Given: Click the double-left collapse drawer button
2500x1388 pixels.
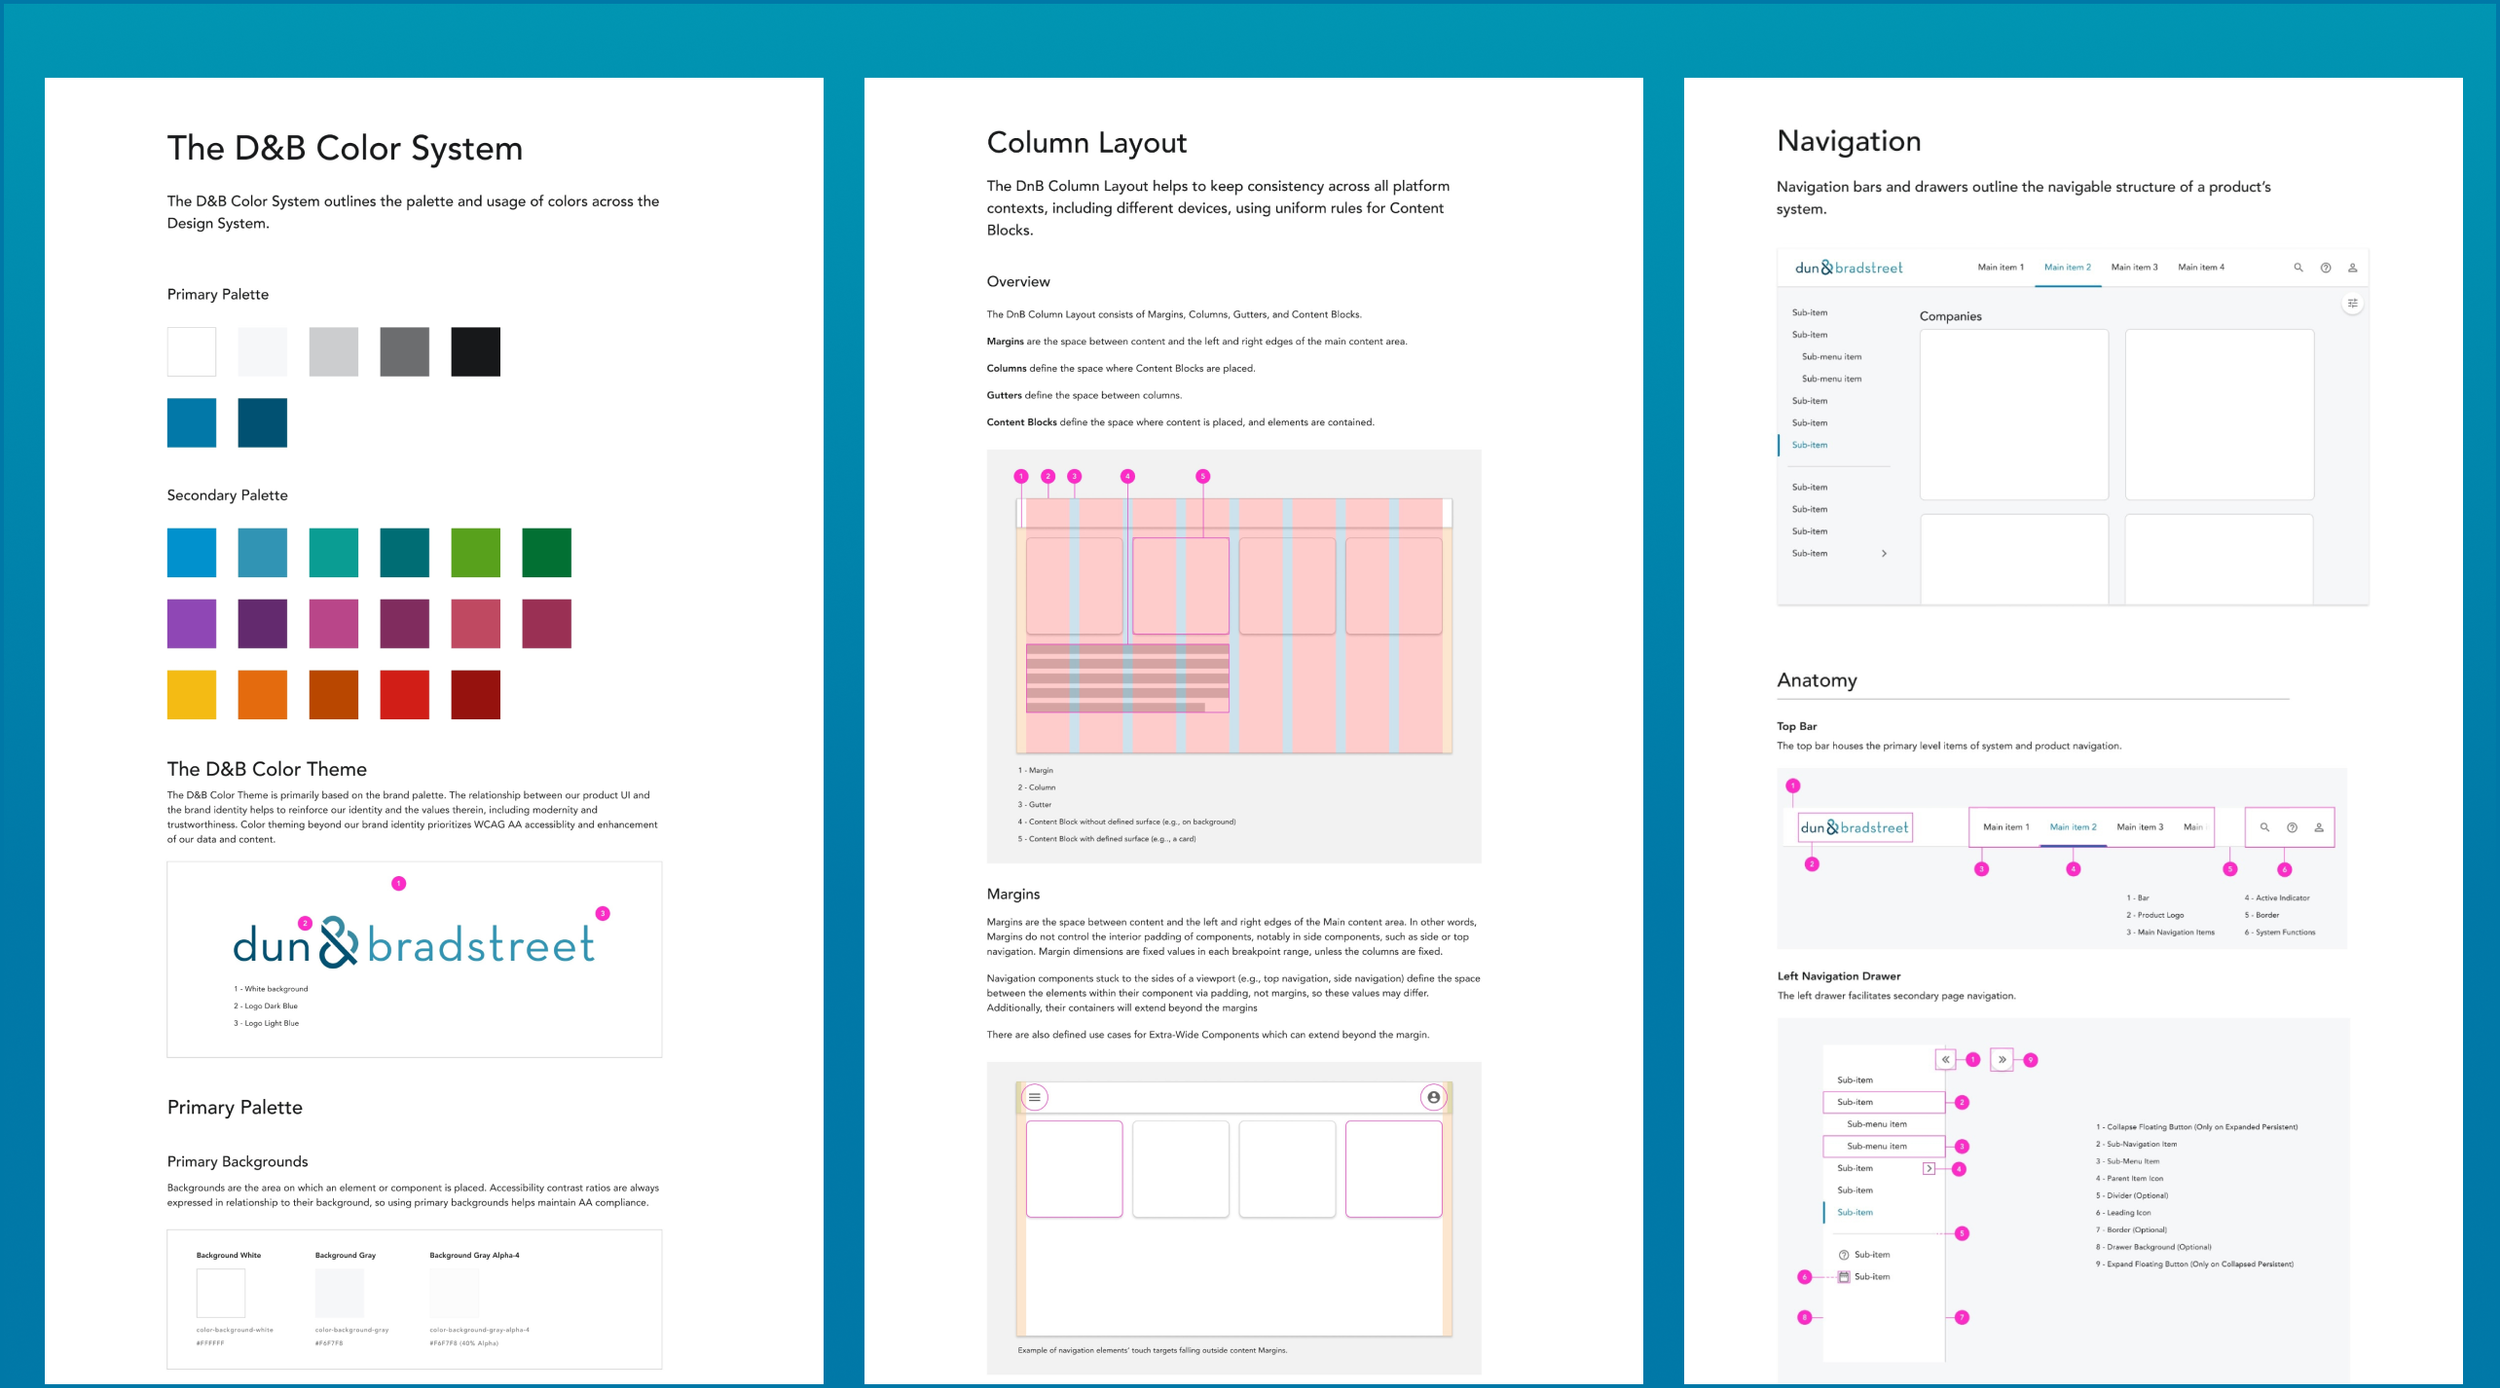Looking at the screenshot, I should (1945, 1059).
